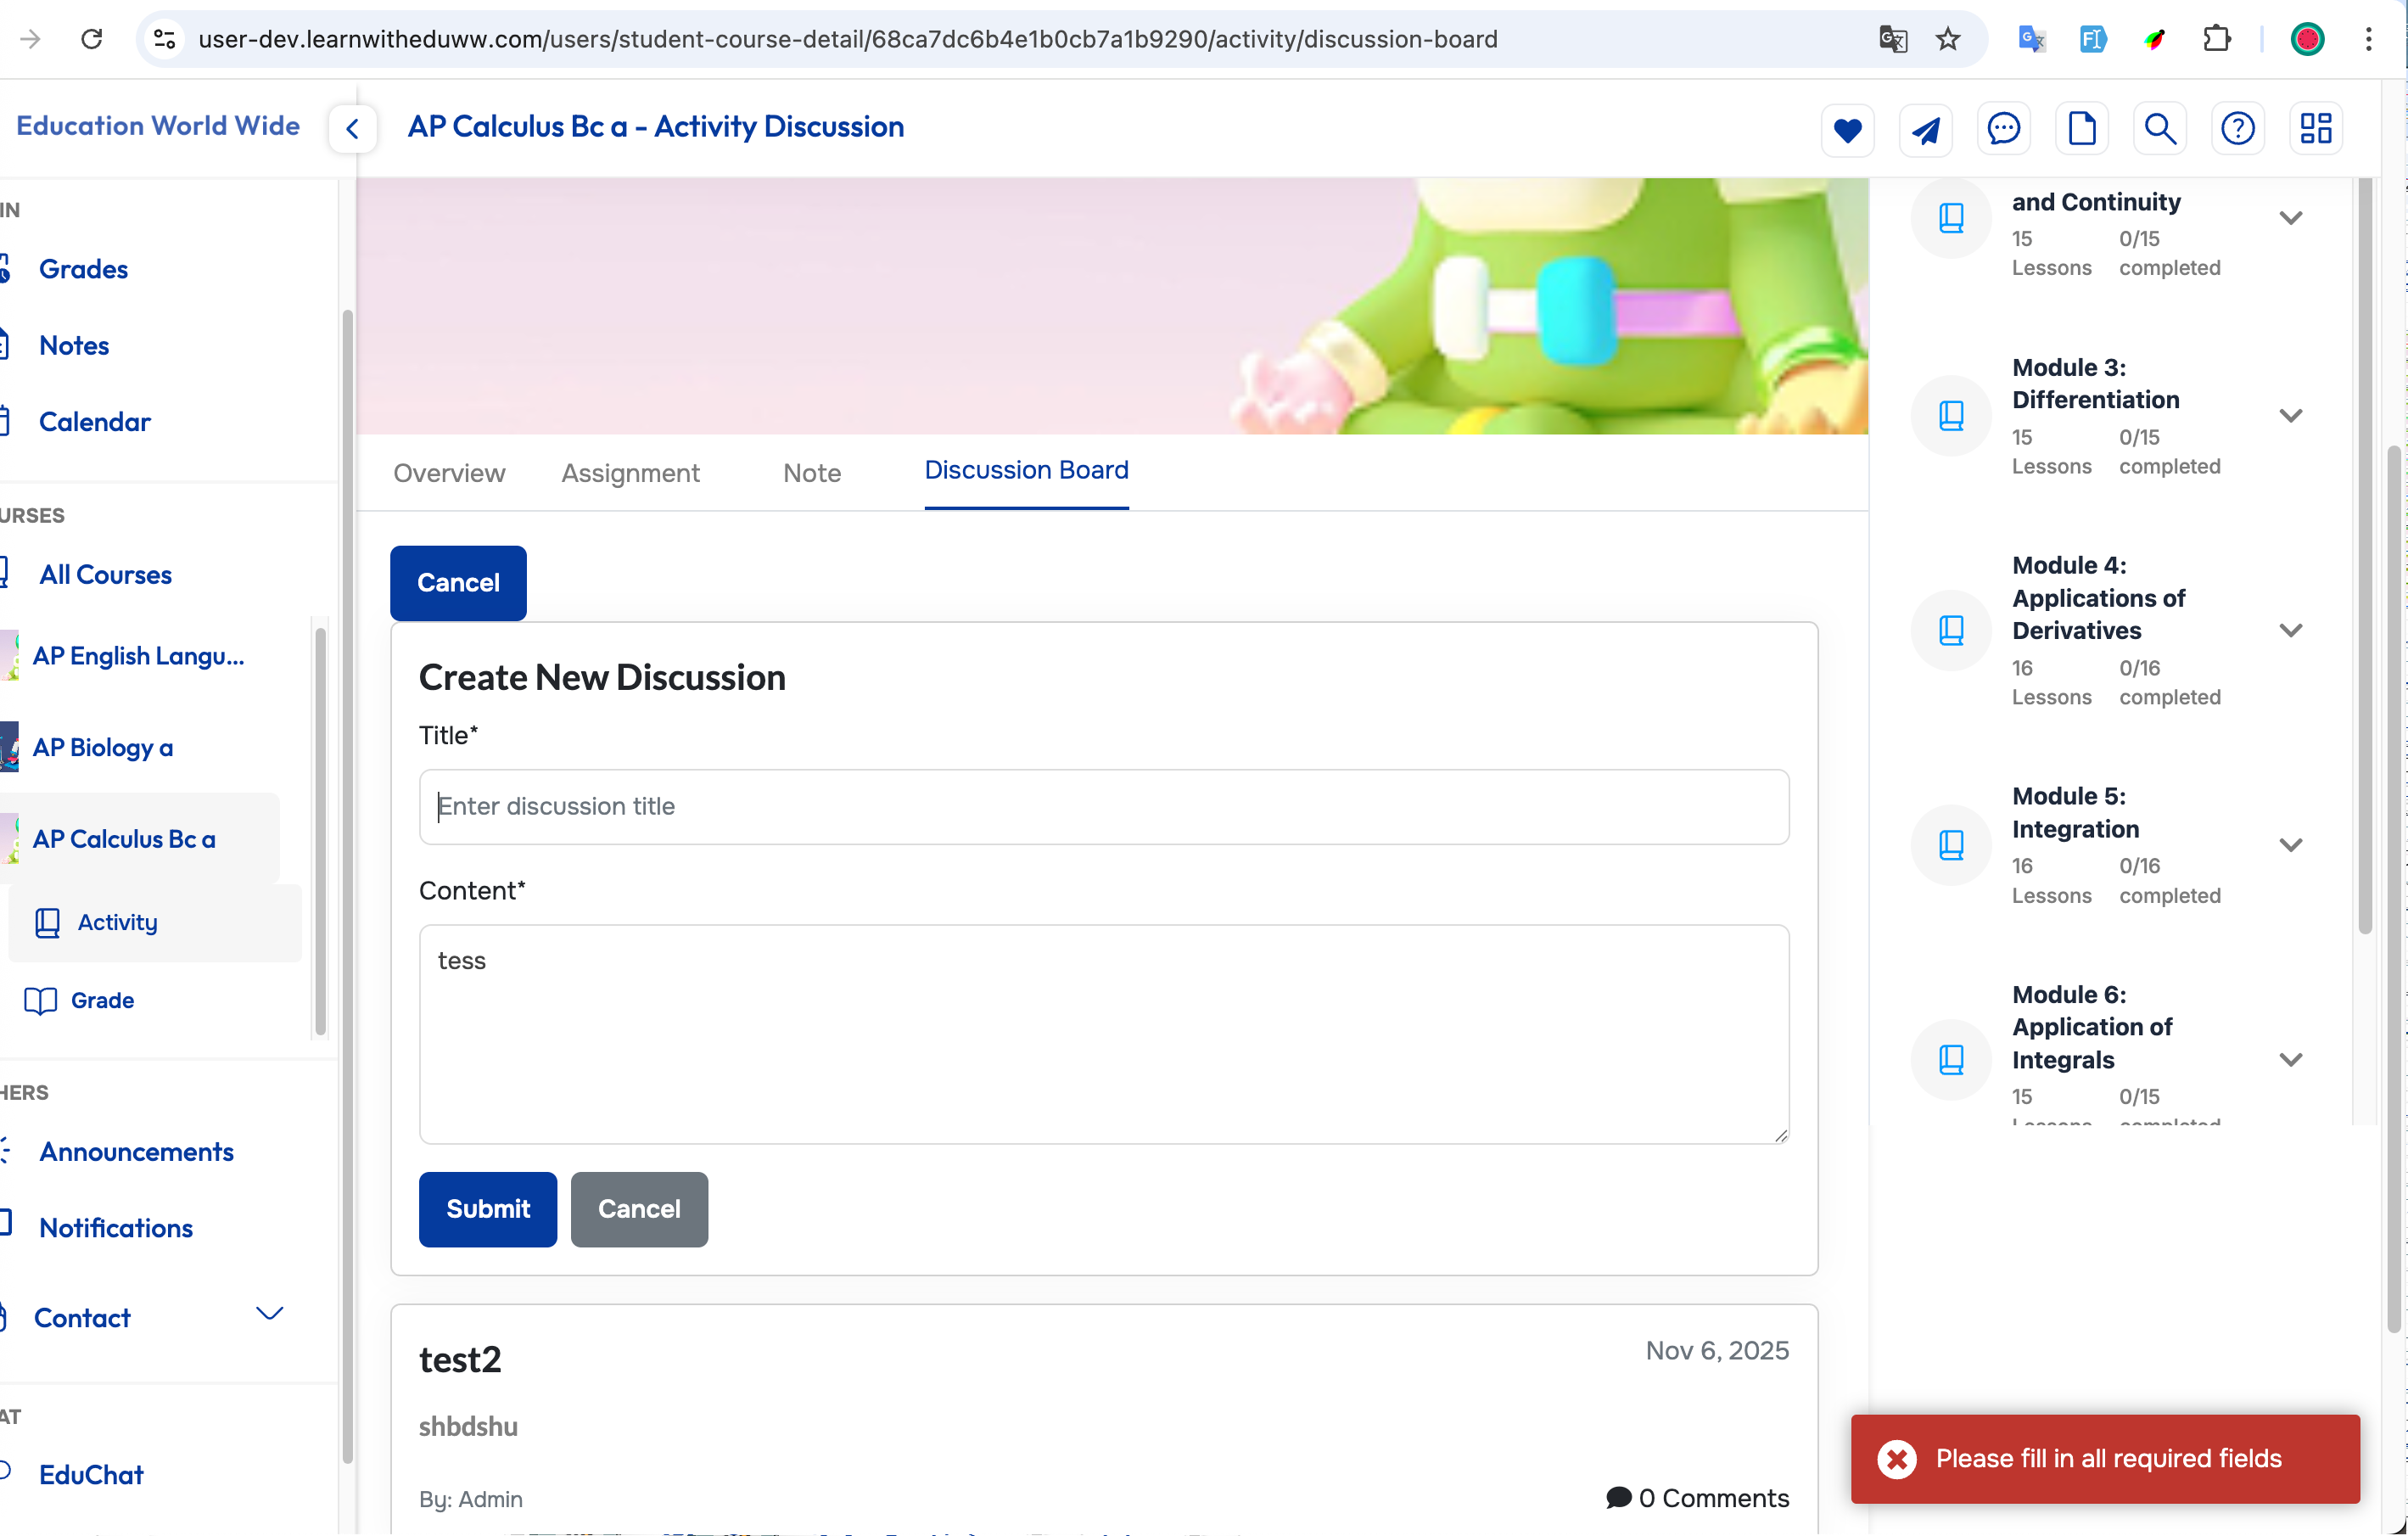
Task: Click the heart favorites icon in header
Action: point(1847,129)
